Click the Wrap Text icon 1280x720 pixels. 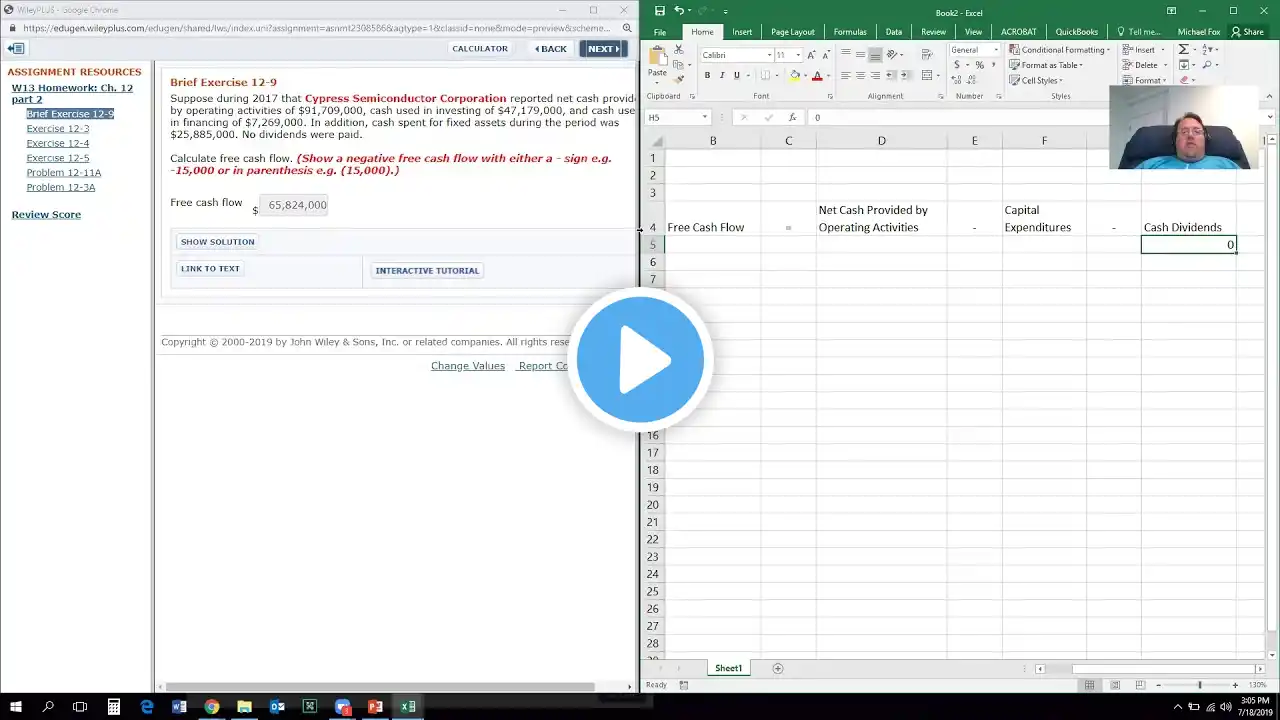click(928, 55)
